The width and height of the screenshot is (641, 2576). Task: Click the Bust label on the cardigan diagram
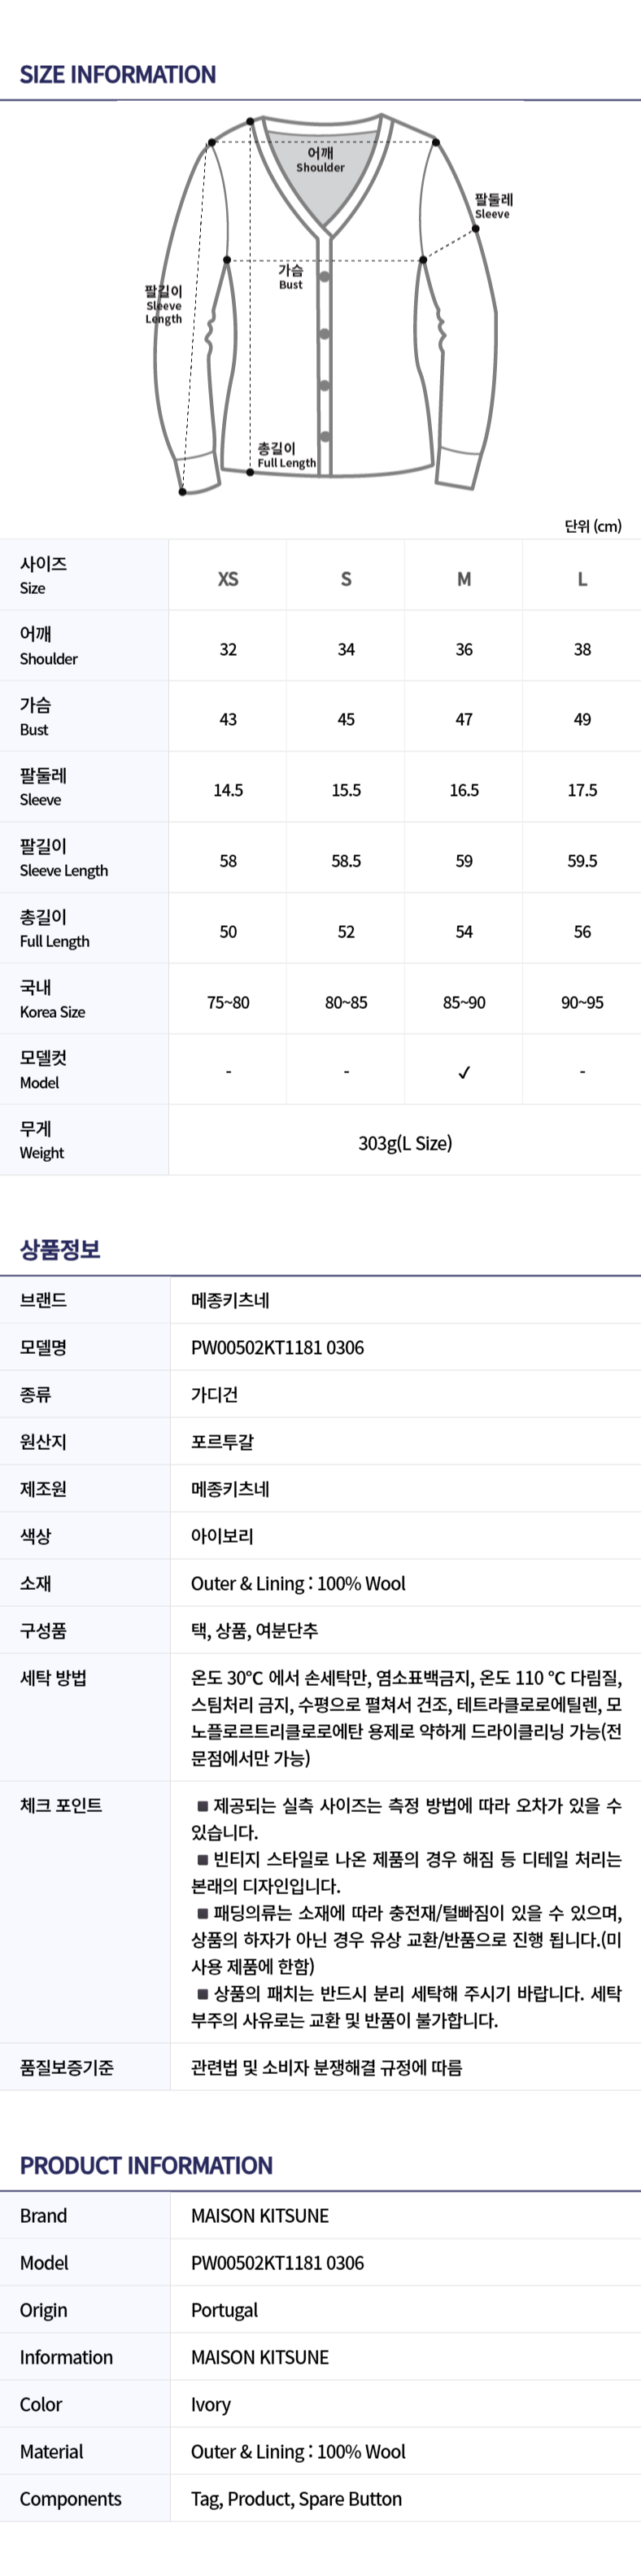(291, 277)
